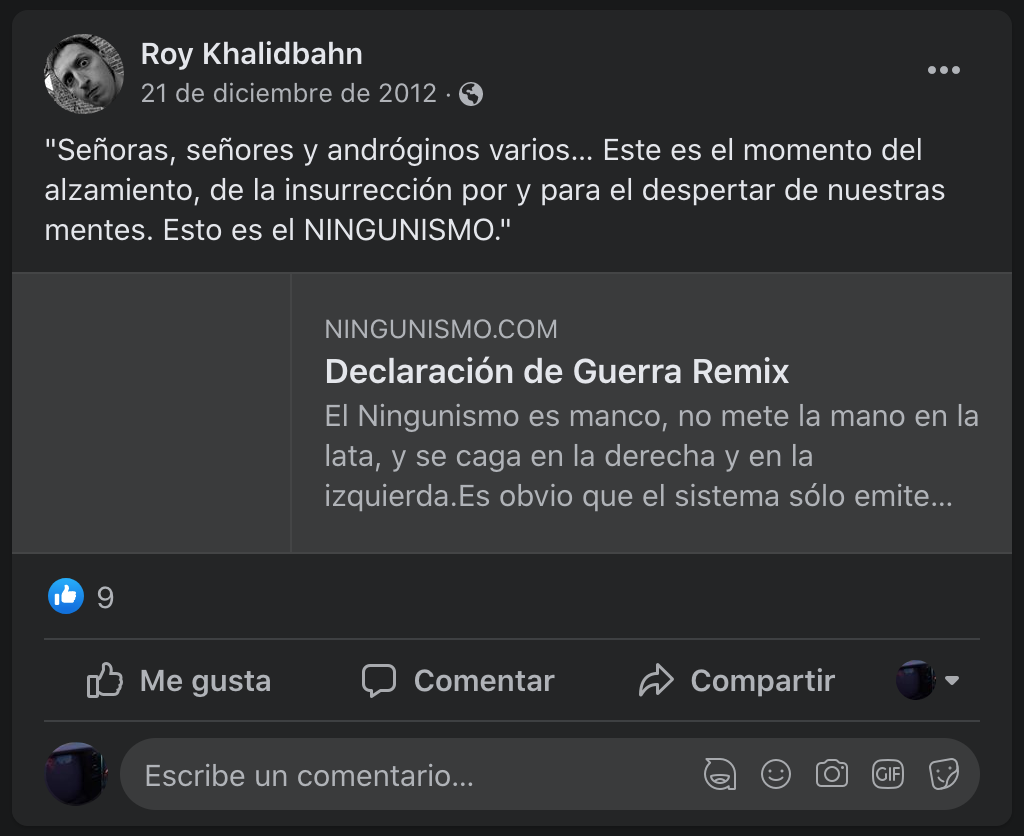Expand the comment-as profile selector dropdown
This screenshot has height=836, width=1024.
pyautogui.click(x=928, y=681)
